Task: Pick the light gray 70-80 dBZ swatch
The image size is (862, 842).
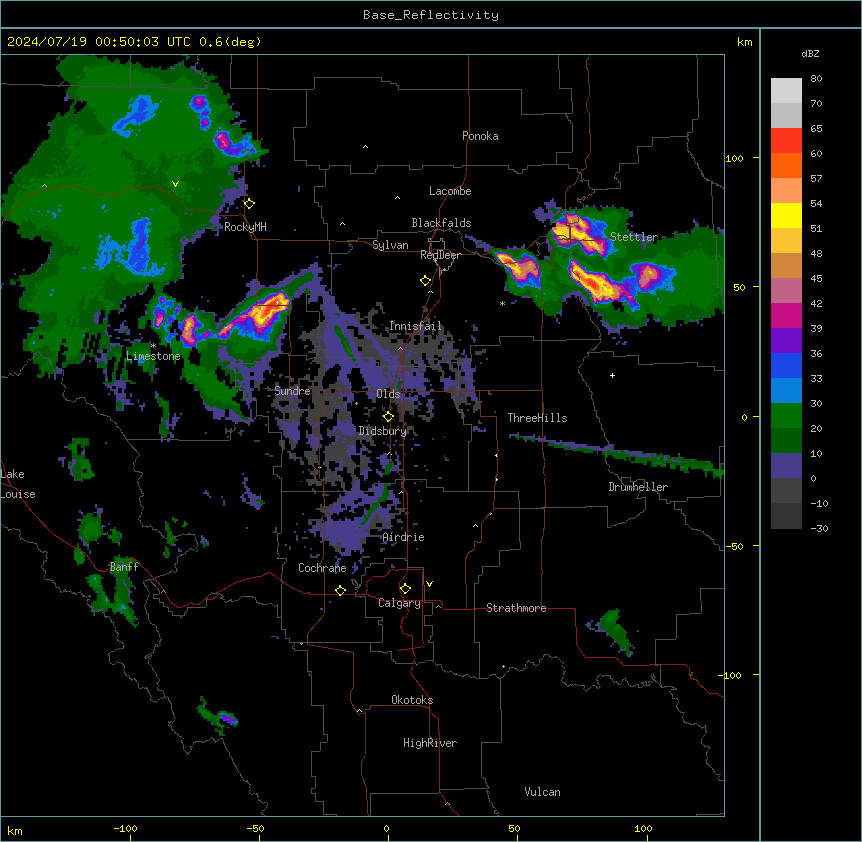Action: tap(786, 91)
